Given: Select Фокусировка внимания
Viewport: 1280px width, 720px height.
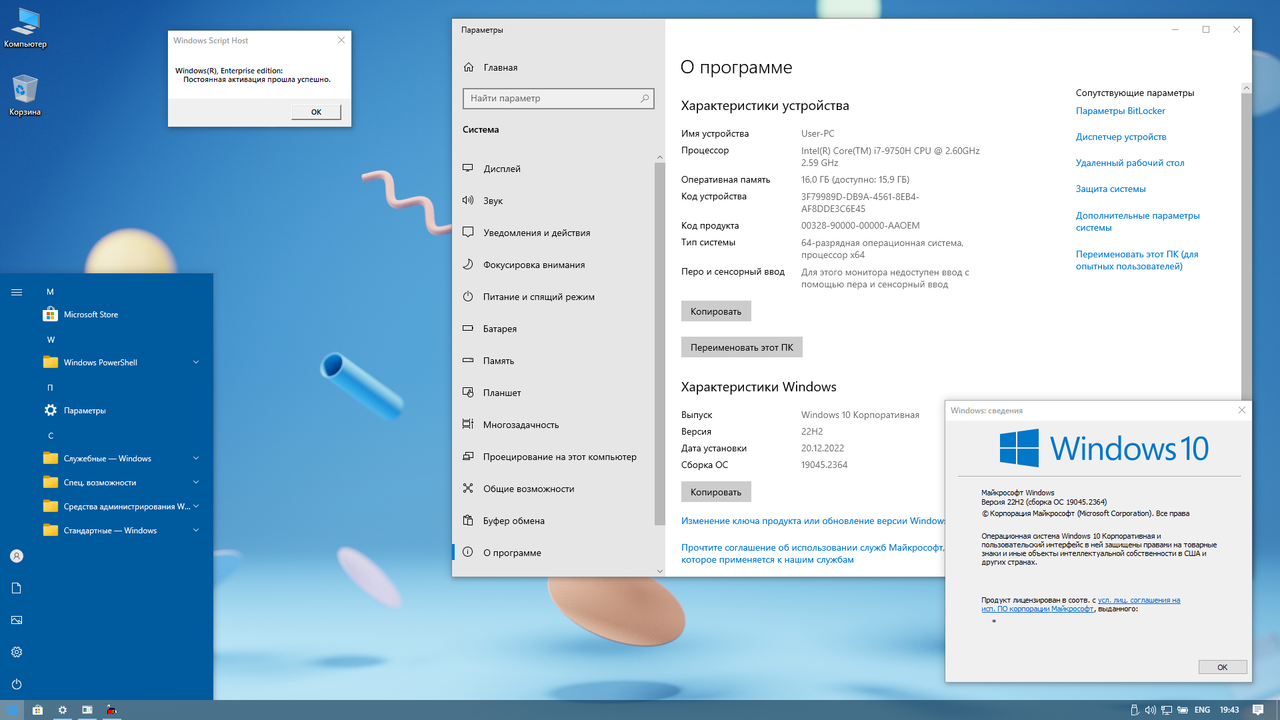Looking at the screenshot, I should [553, 265].
